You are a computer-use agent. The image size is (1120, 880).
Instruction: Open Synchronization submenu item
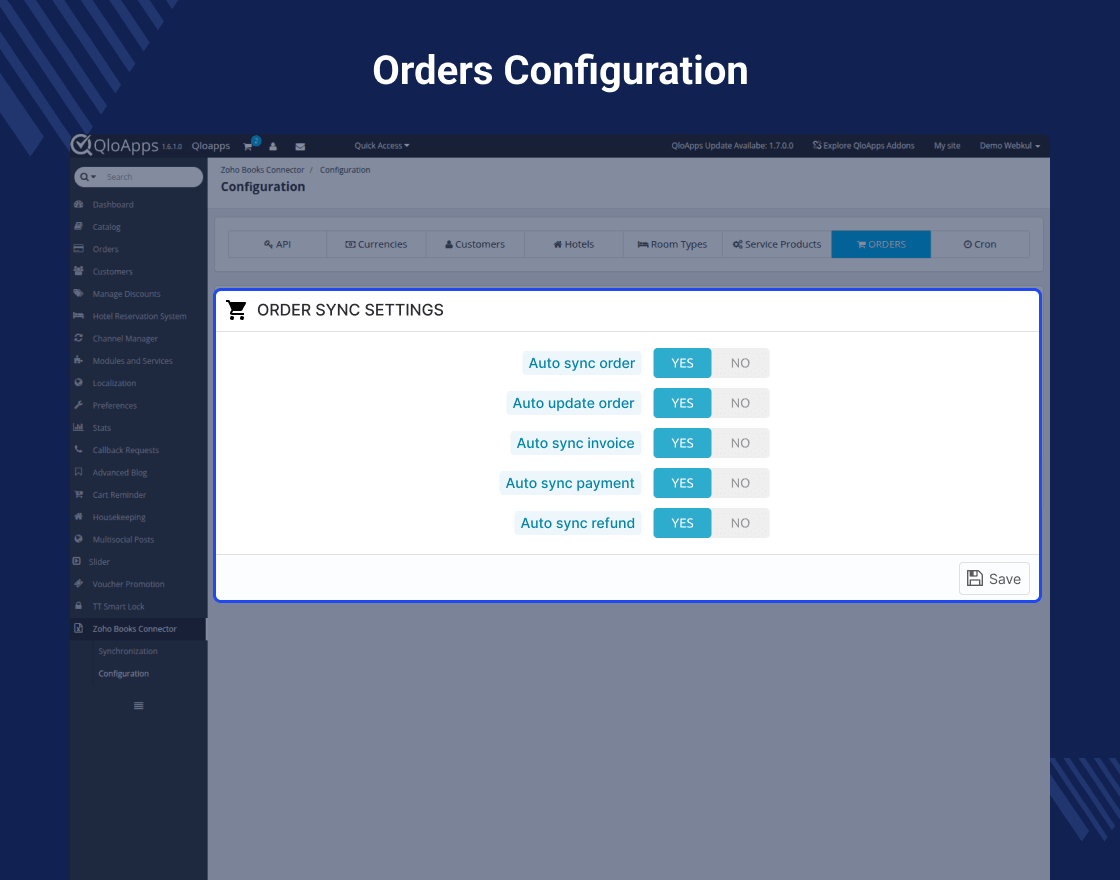tap(128, 651)
